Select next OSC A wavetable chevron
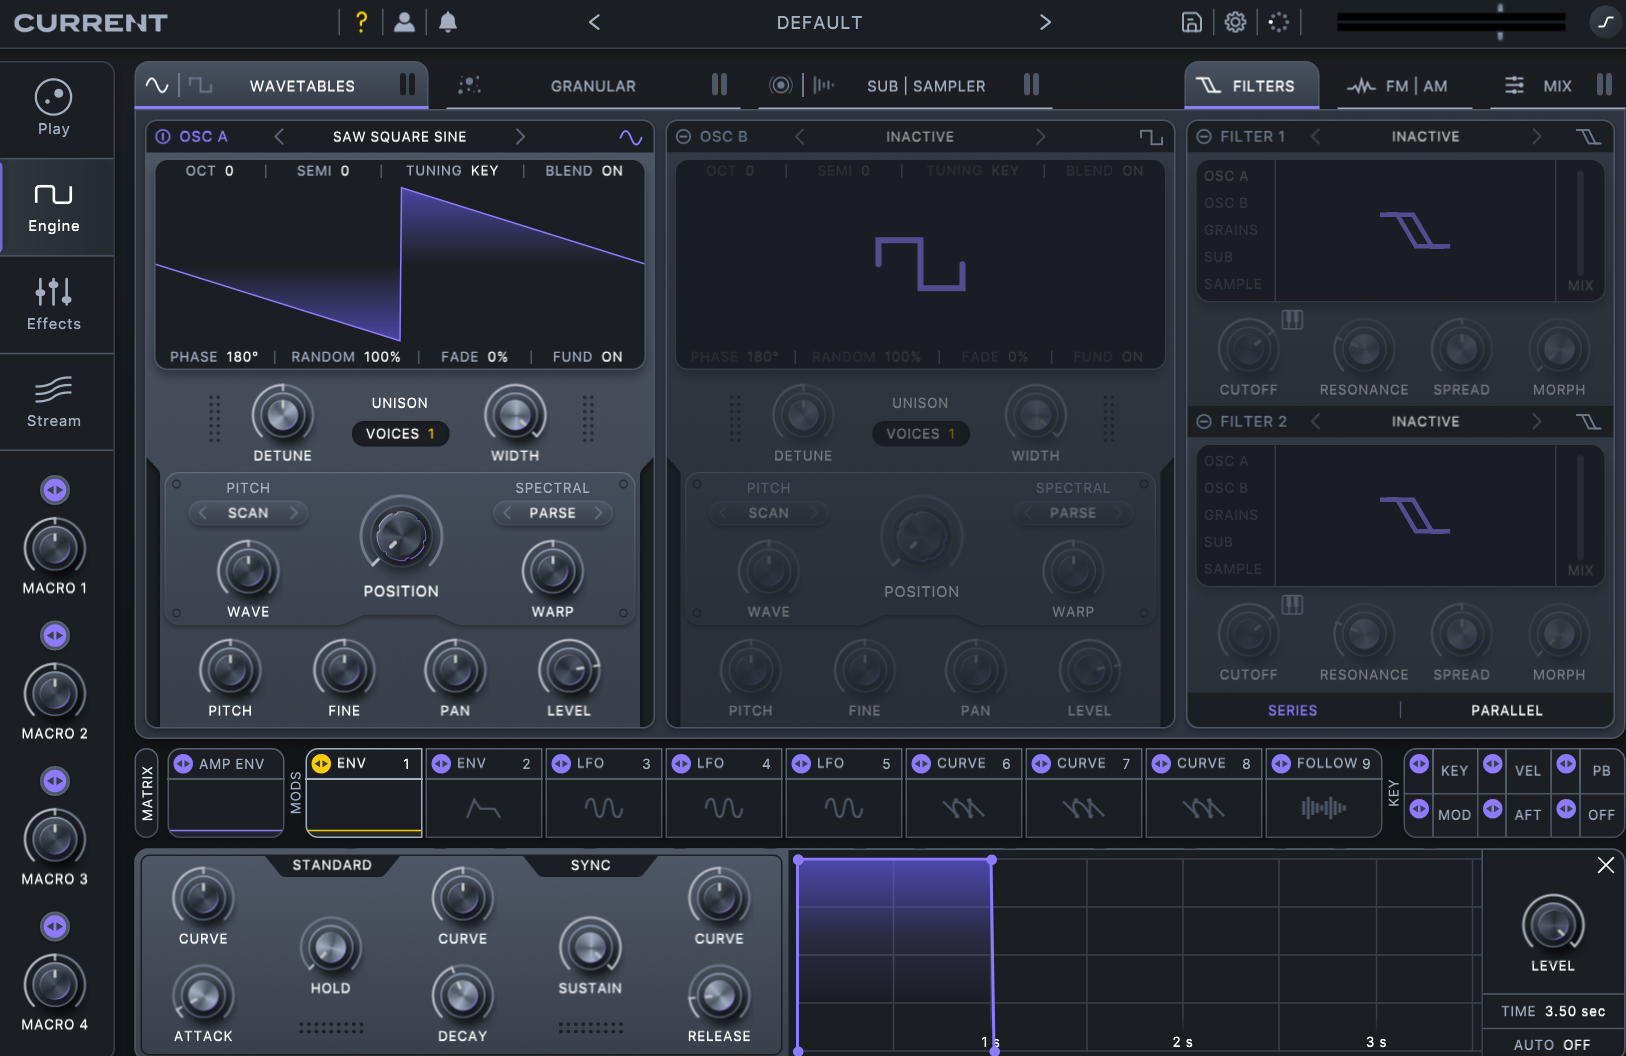1626x1056 pixels. click(520, 137)
